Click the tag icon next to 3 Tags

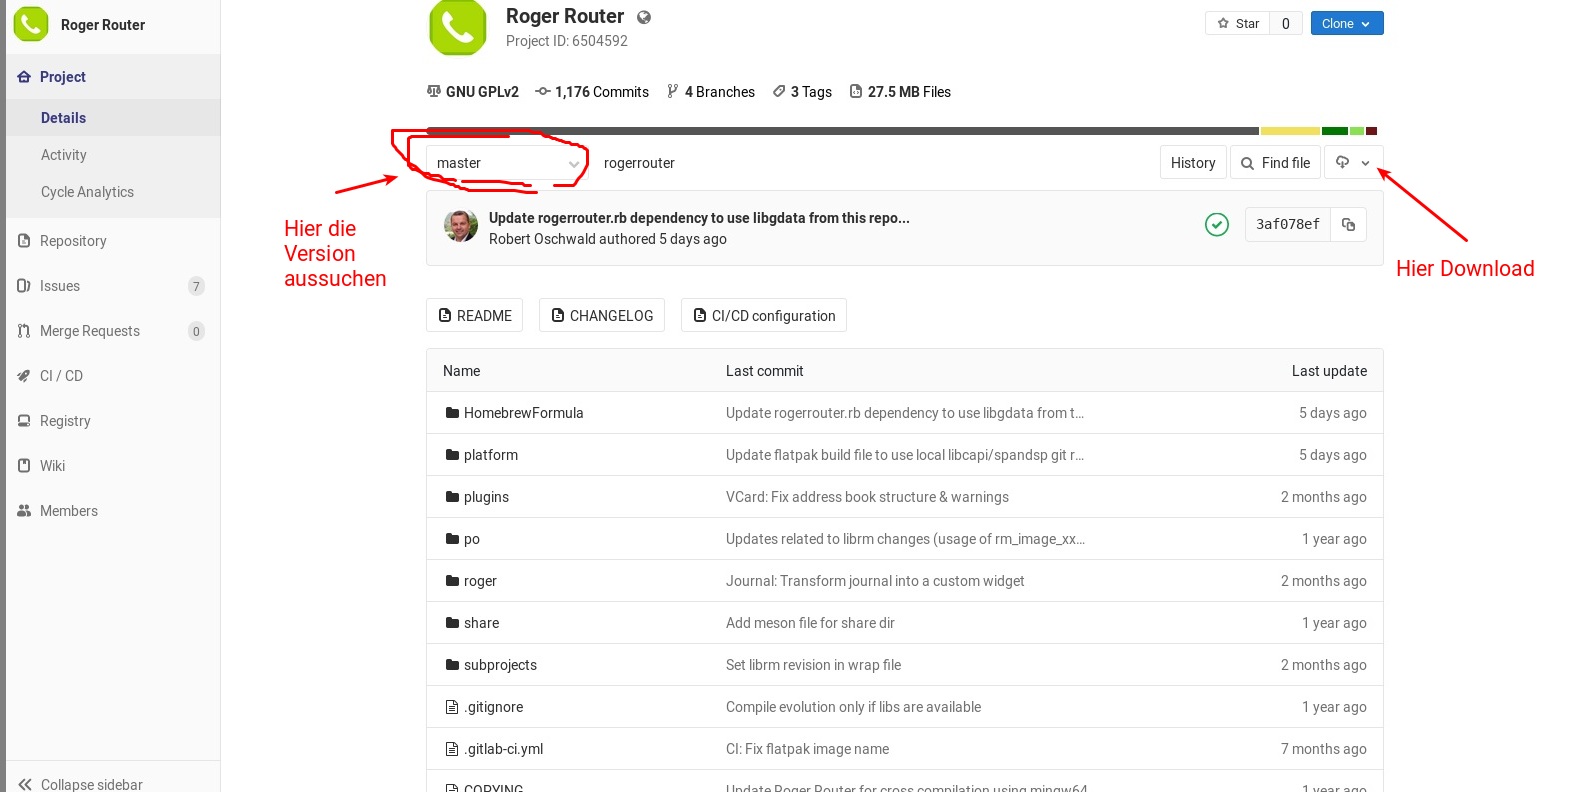coord(779,91)
